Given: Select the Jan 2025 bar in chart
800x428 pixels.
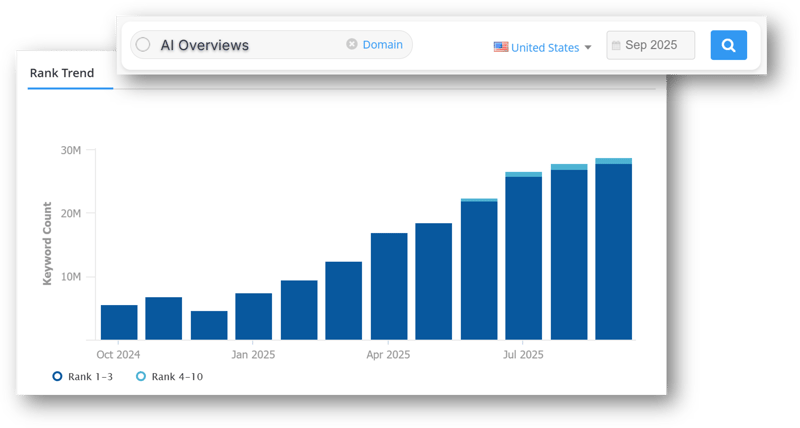Looking at the screenshot, I should click(254, 316).
